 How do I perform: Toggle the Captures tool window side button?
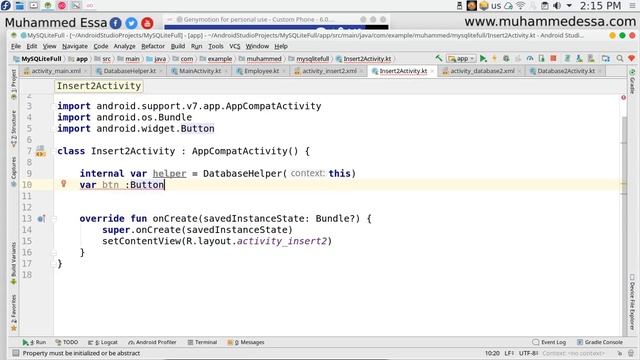point(13,171)
